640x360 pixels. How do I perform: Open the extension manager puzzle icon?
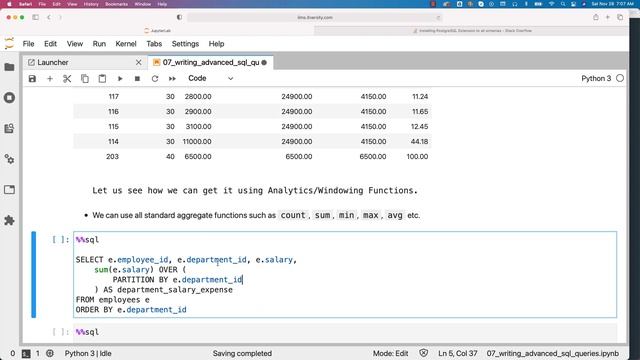pos(9,220)
